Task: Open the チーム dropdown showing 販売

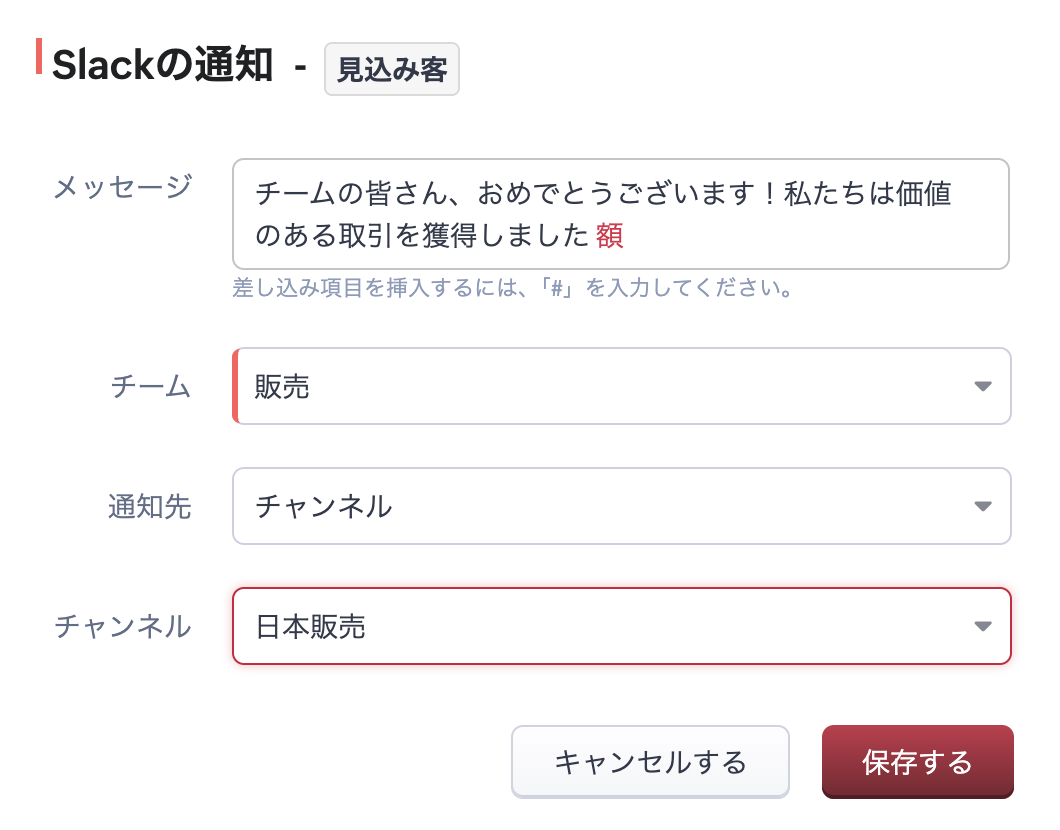Action: pos(600,386)
